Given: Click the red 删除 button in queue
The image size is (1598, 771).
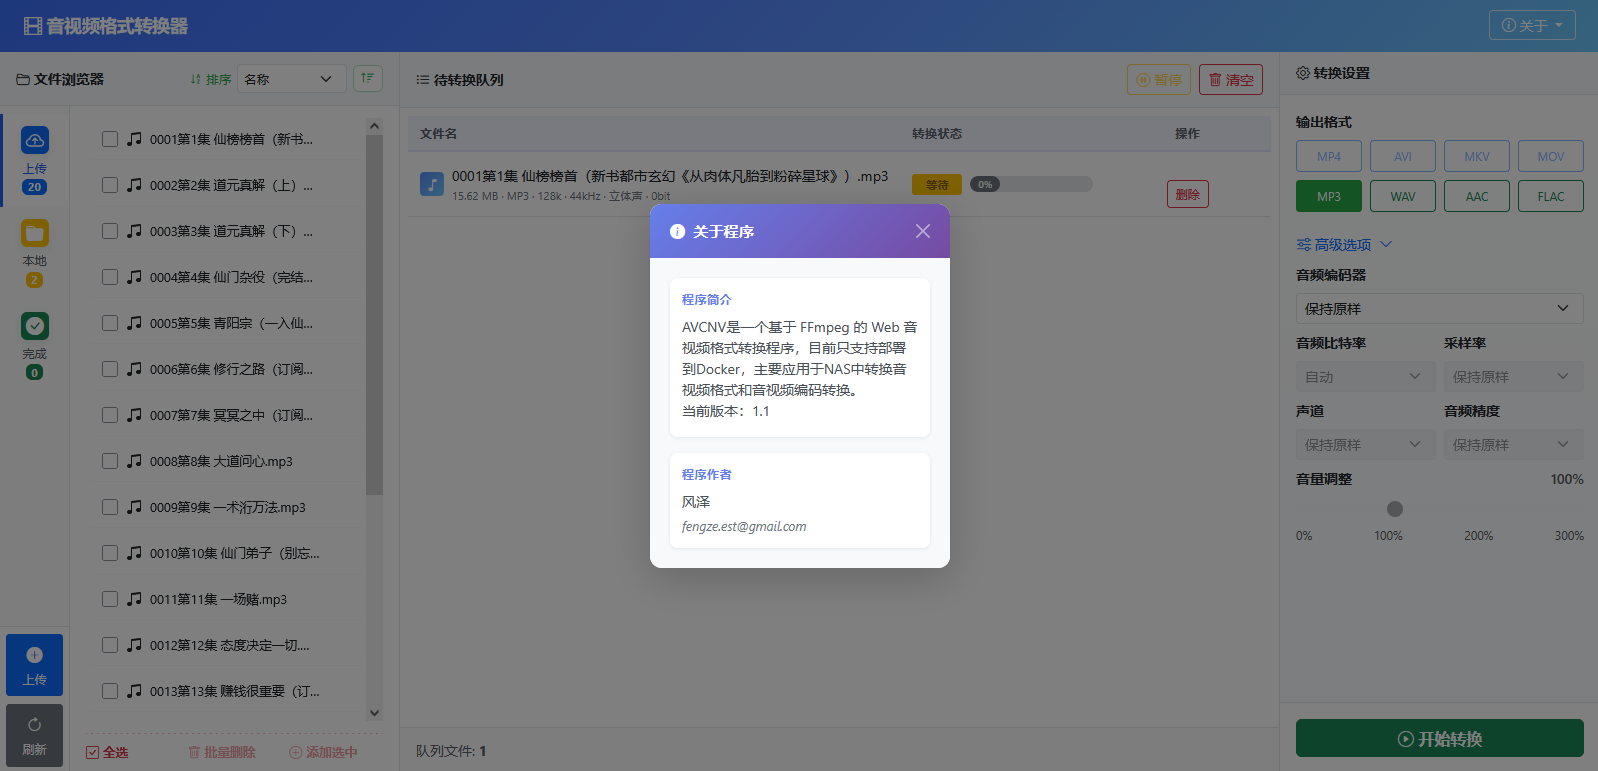Looking at the screenshot, I should tap(1187, 194).
